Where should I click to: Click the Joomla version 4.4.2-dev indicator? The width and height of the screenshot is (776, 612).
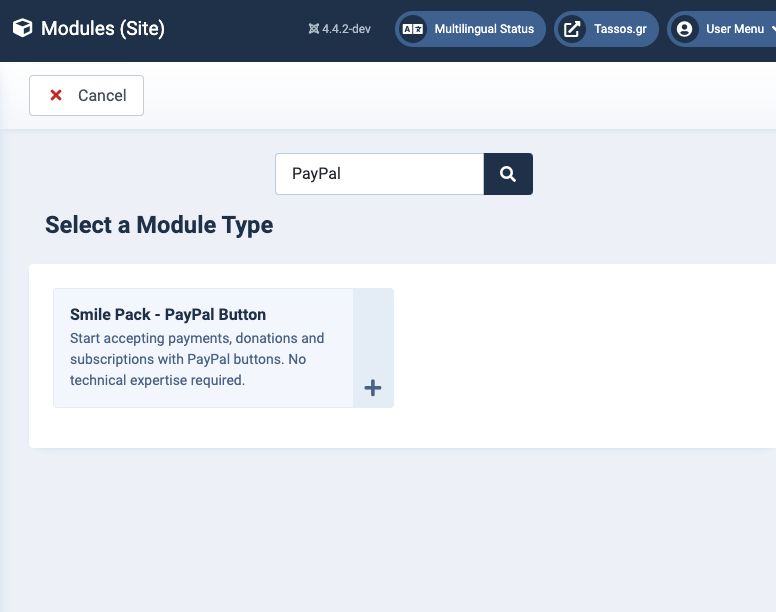coord(340,29)
